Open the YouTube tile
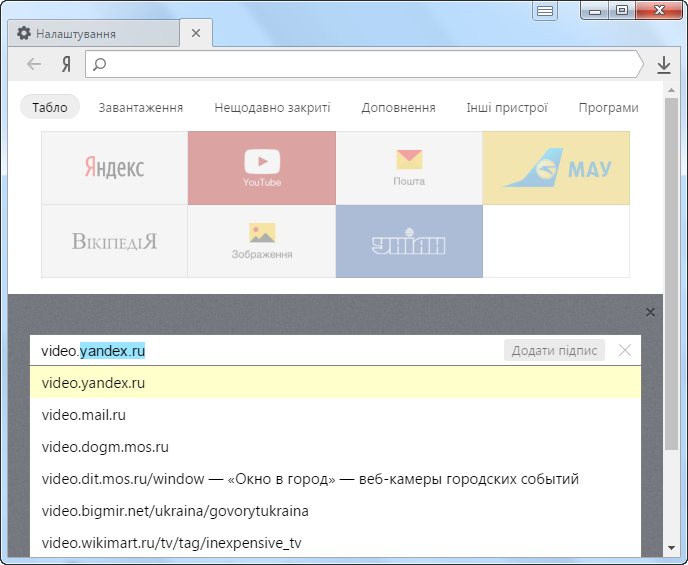This screenshot has width=688, height=565. [262, 168]
